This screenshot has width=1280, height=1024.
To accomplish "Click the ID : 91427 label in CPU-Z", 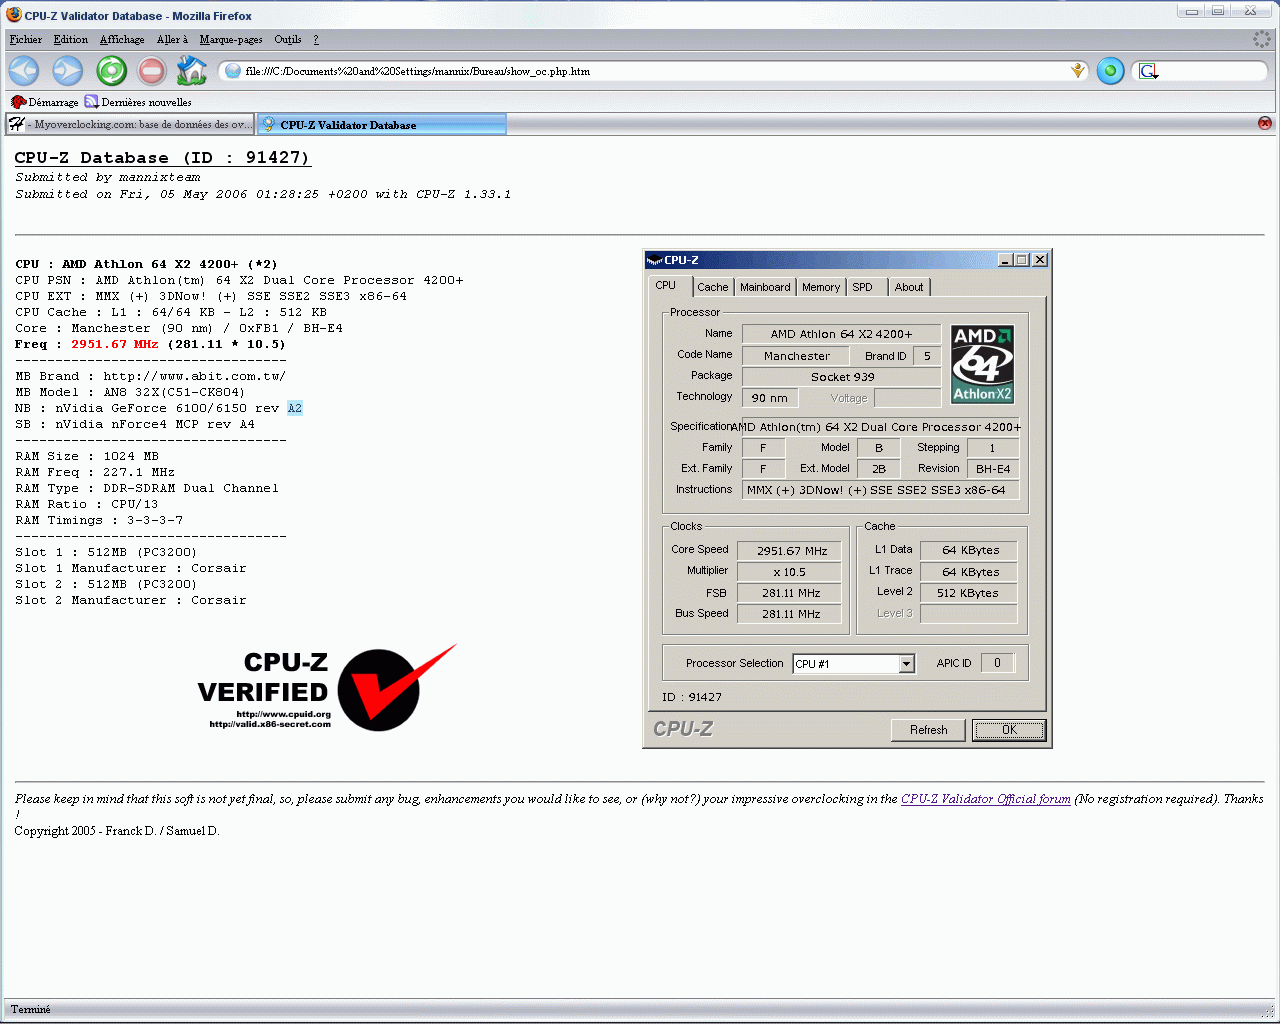I will click(x=692, y=697).
